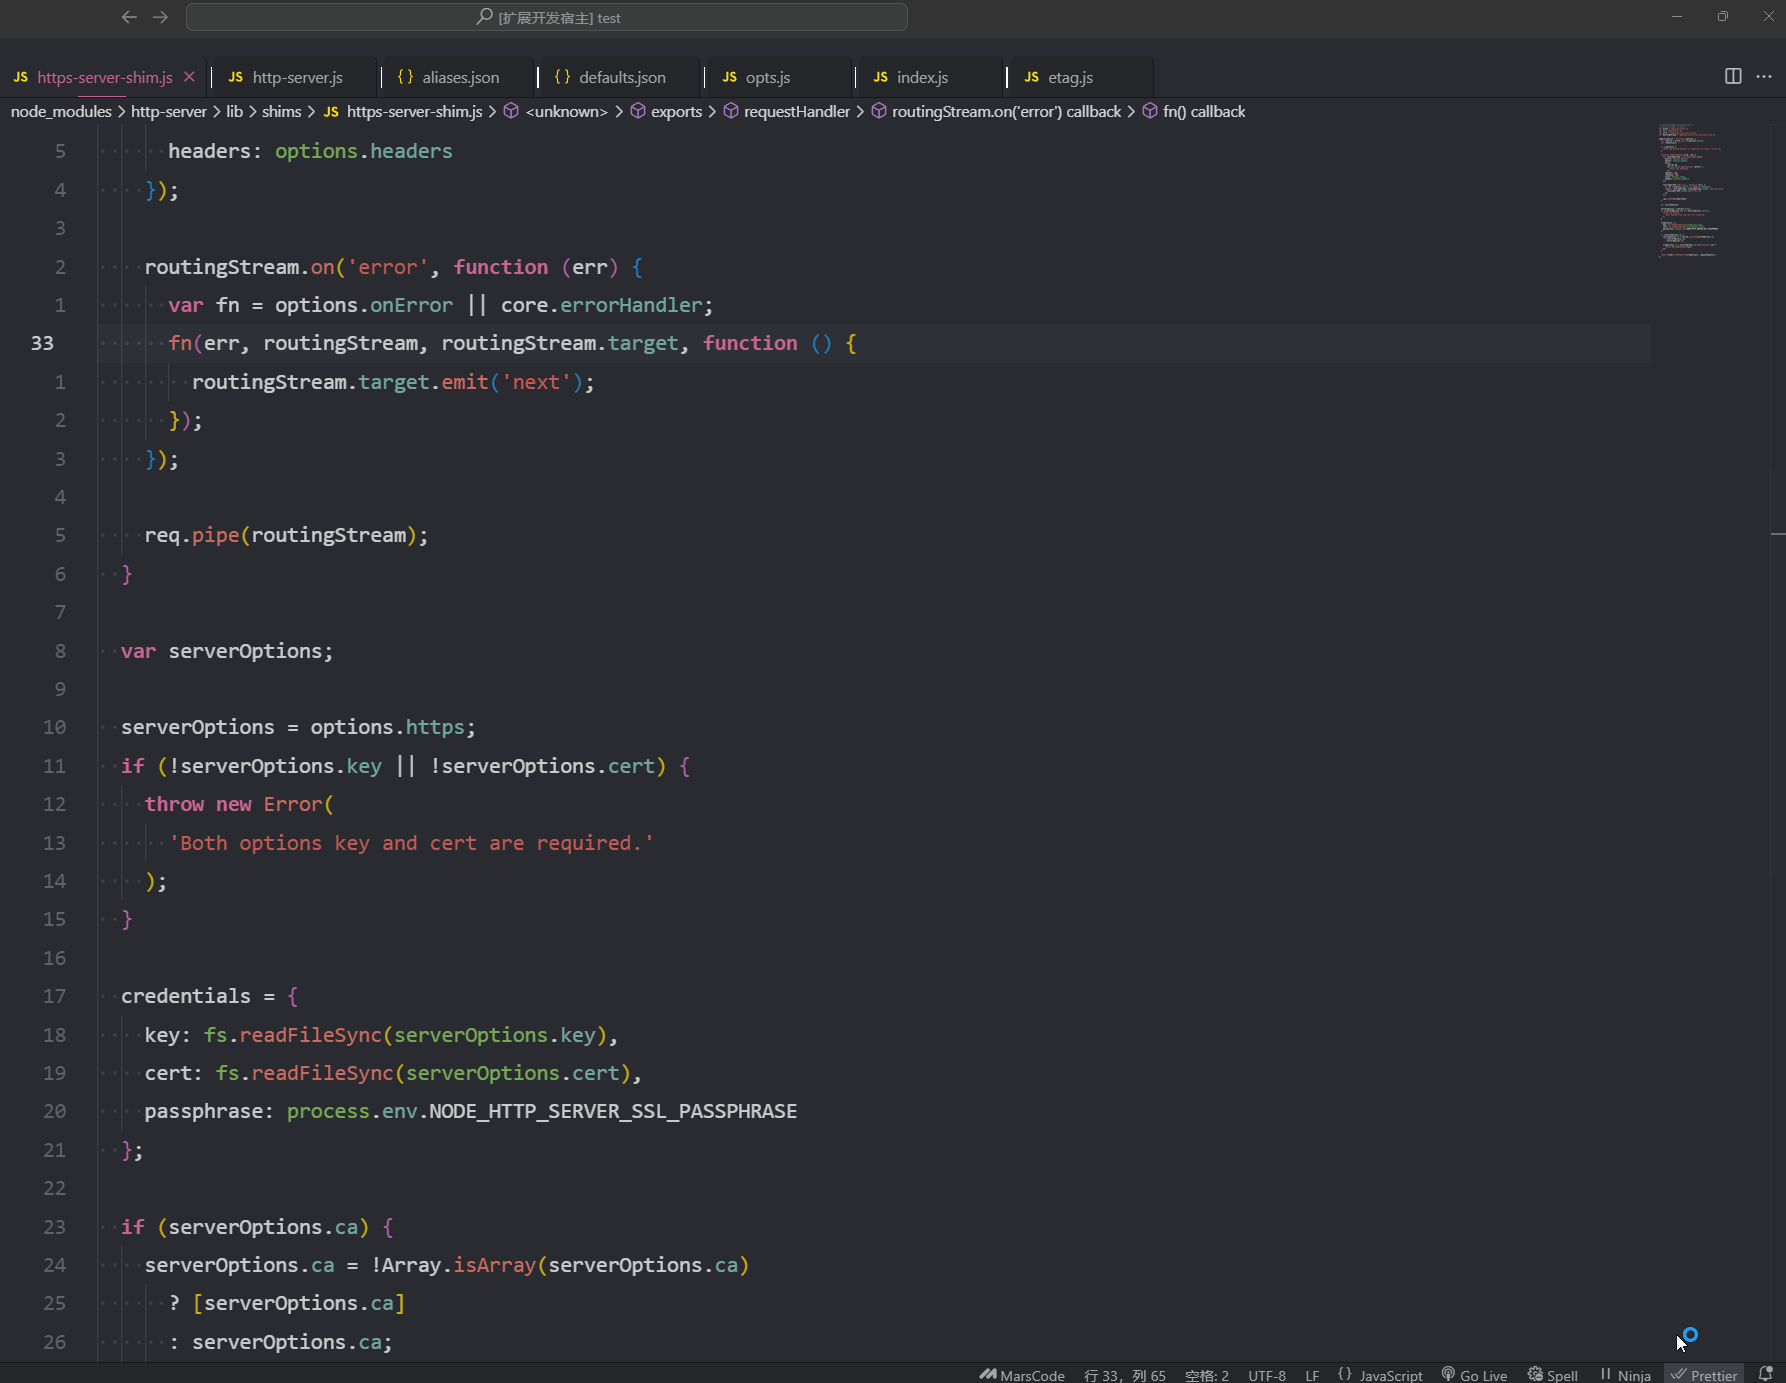
Task: Click the JS icon on http-server.js tab
Action: (x=236, y=77)
